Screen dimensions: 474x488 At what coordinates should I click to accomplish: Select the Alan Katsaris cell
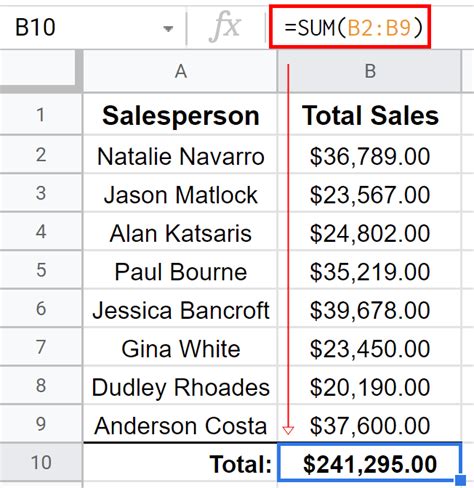180,232
